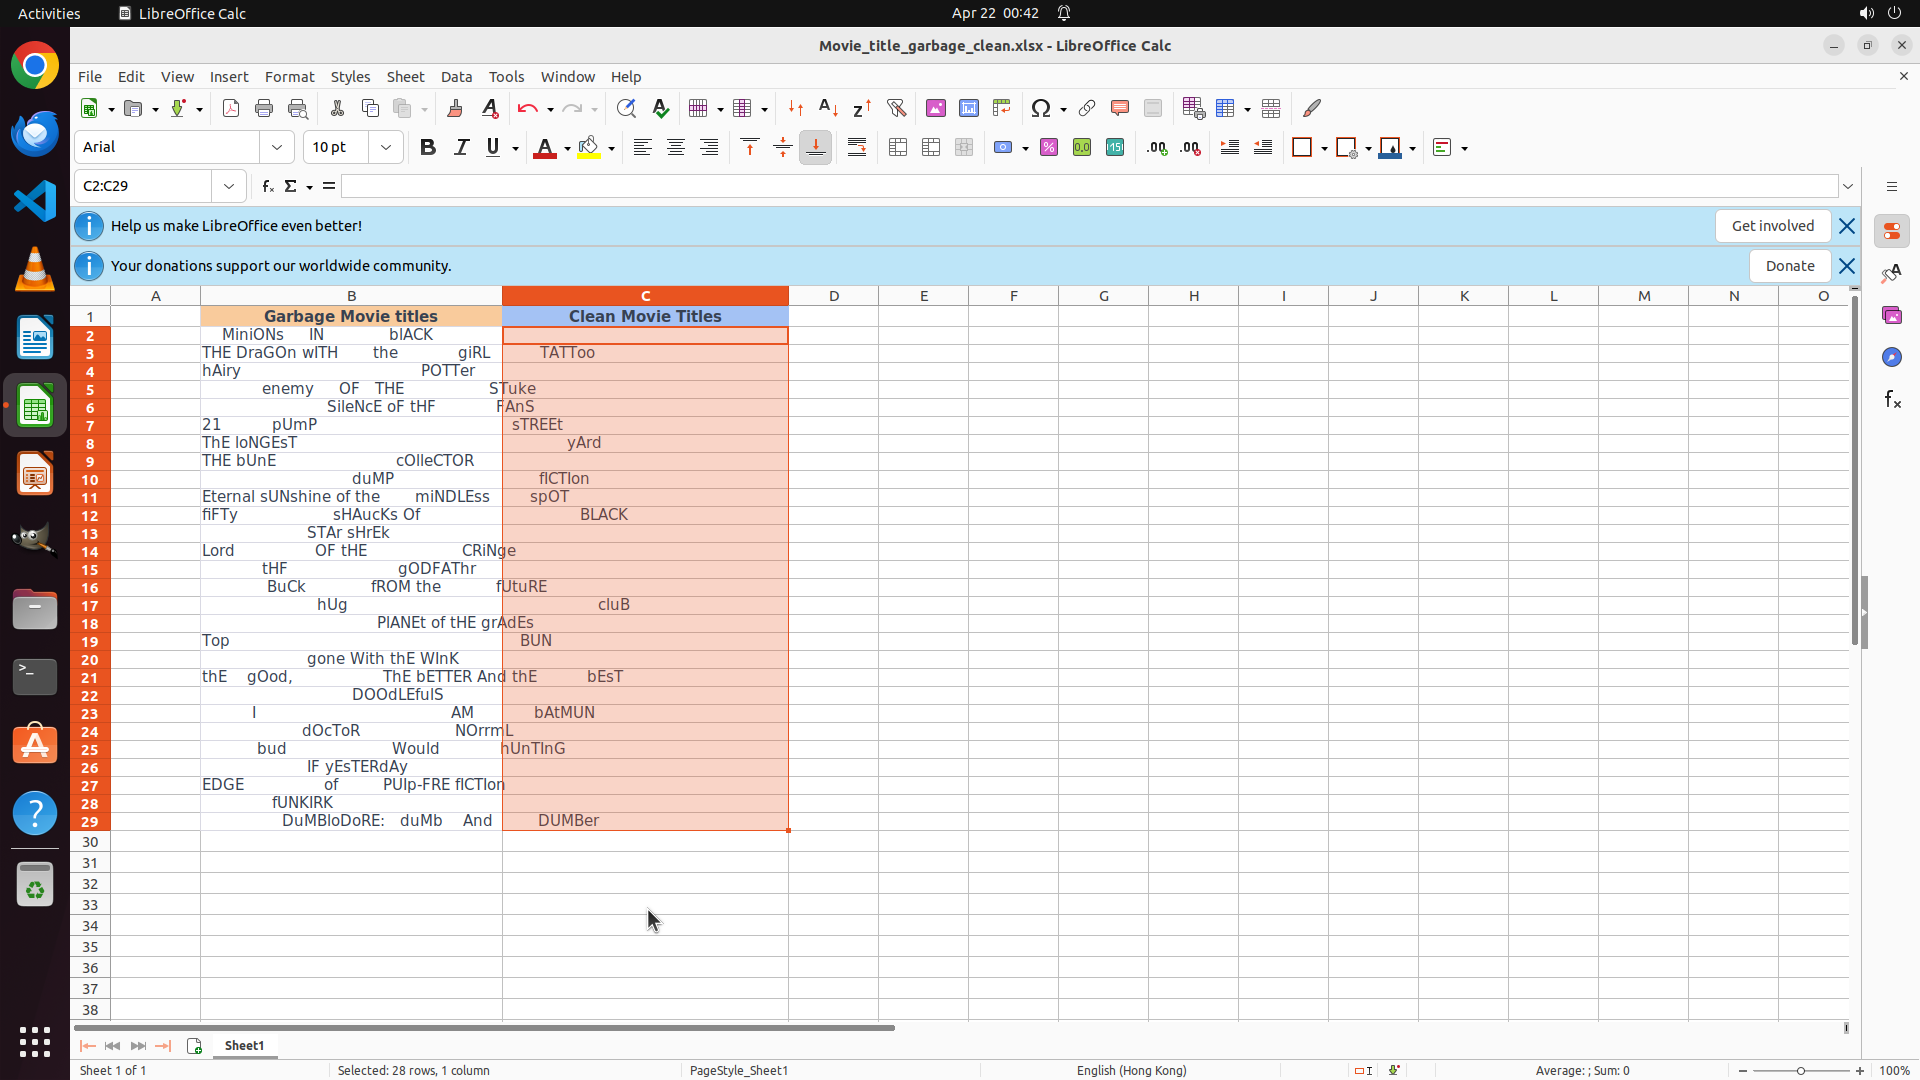The width and height of the screenshot is (1920, 1080).
Task: Expand the Name Box cell reference dropdown
Action: [x=229, y=186]
